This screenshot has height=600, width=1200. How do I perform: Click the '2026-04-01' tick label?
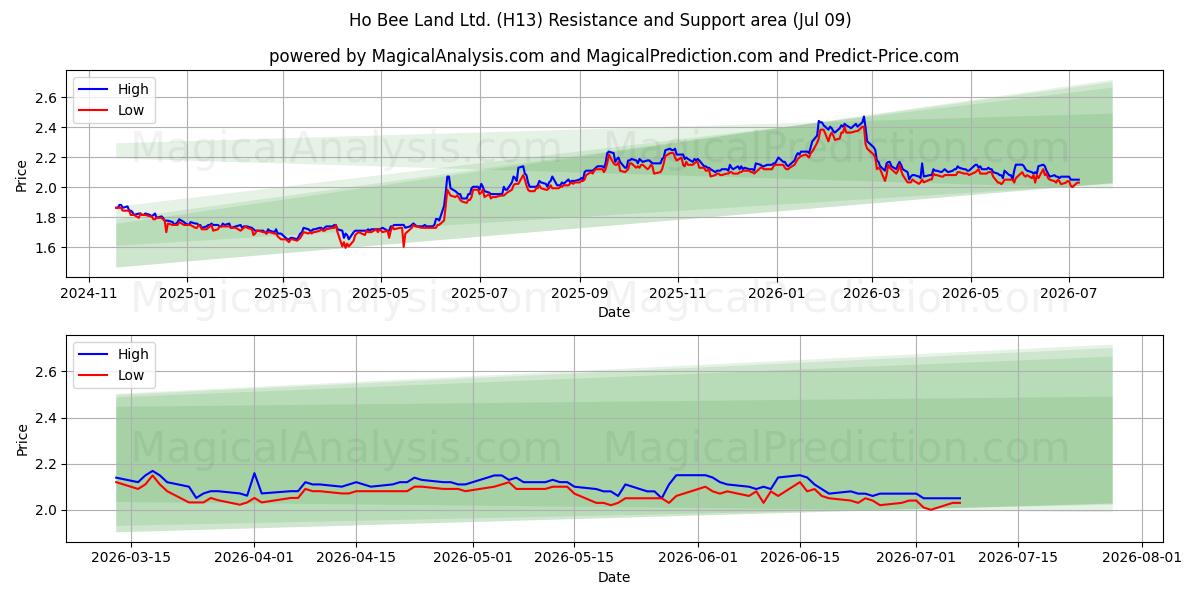[x=254, y=558]
